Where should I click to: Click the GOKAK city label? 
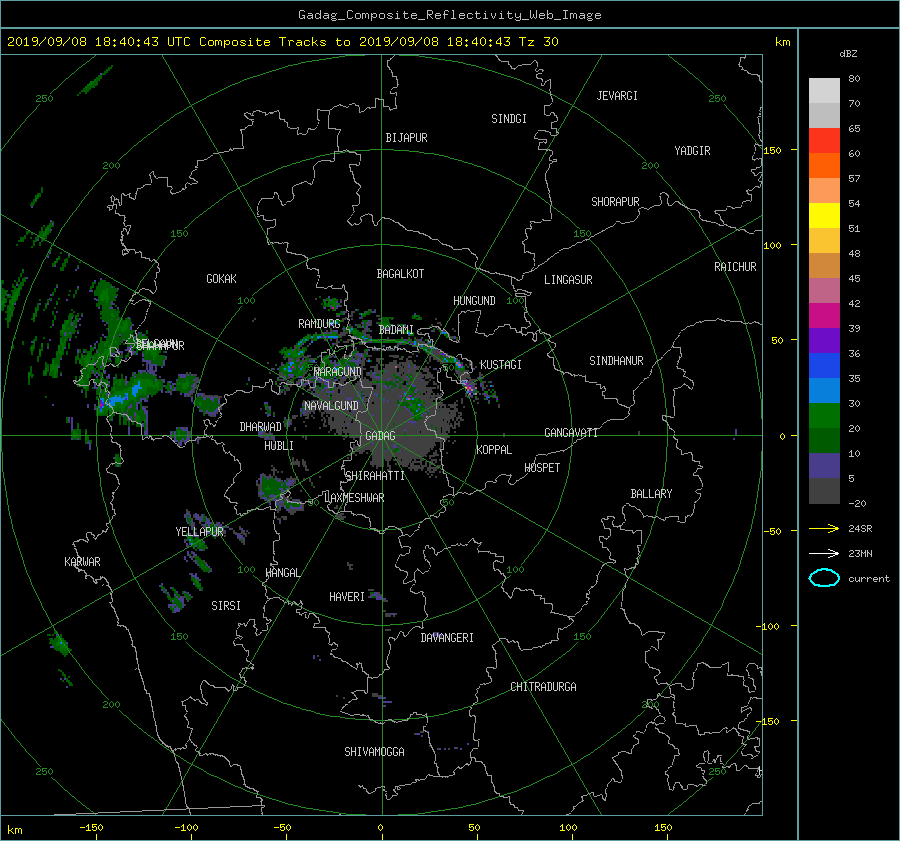pyautogui.click(x=221, y=279)
